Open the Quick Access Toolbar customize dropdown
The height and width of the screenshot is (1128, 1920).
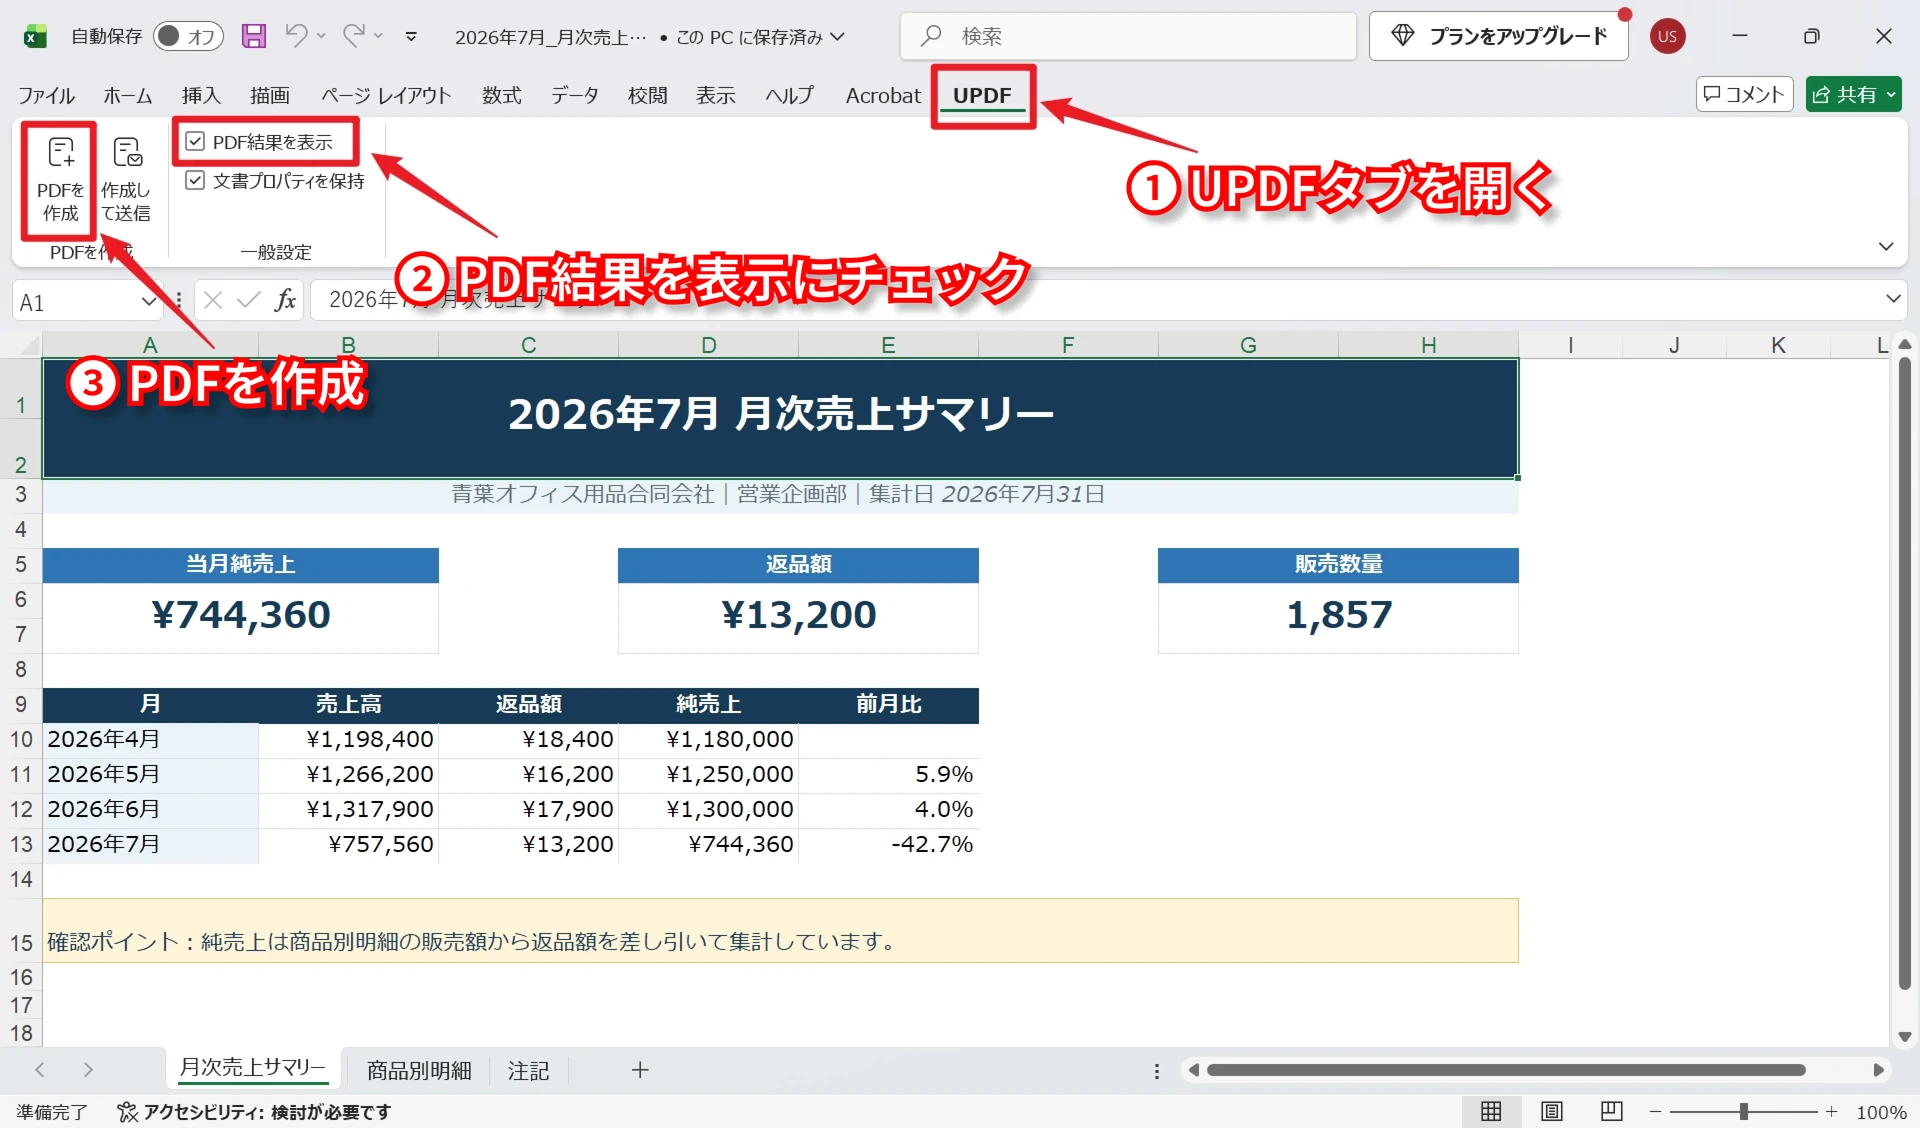pyautogui.click(x=411, y=37)
